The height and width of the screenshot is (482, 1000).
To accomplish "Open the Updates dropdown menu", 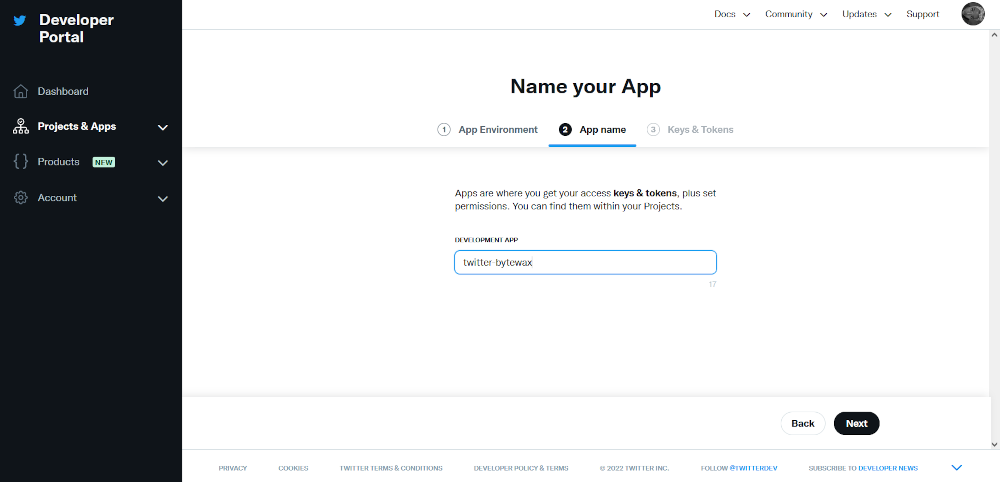I will [x=866, y=14].
